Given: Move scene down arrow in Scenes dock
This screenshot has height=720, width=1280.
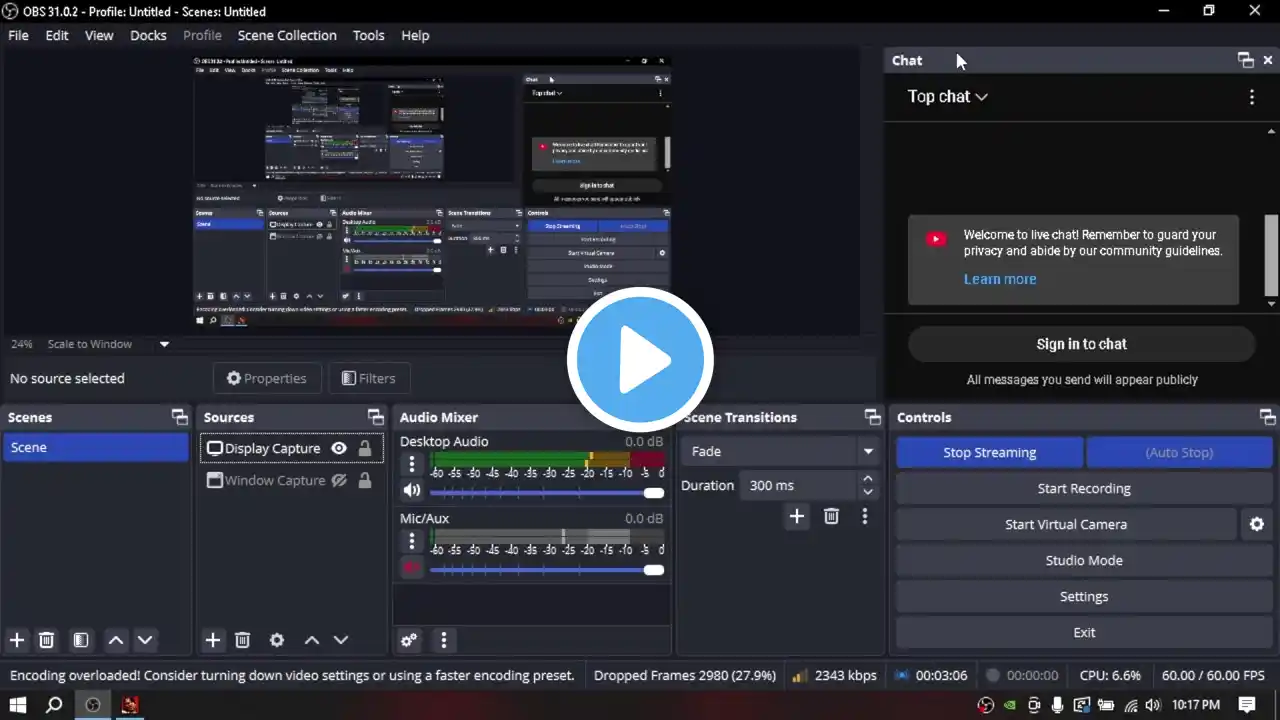Looking at the screenshot, I should click(x=145, y=640).
